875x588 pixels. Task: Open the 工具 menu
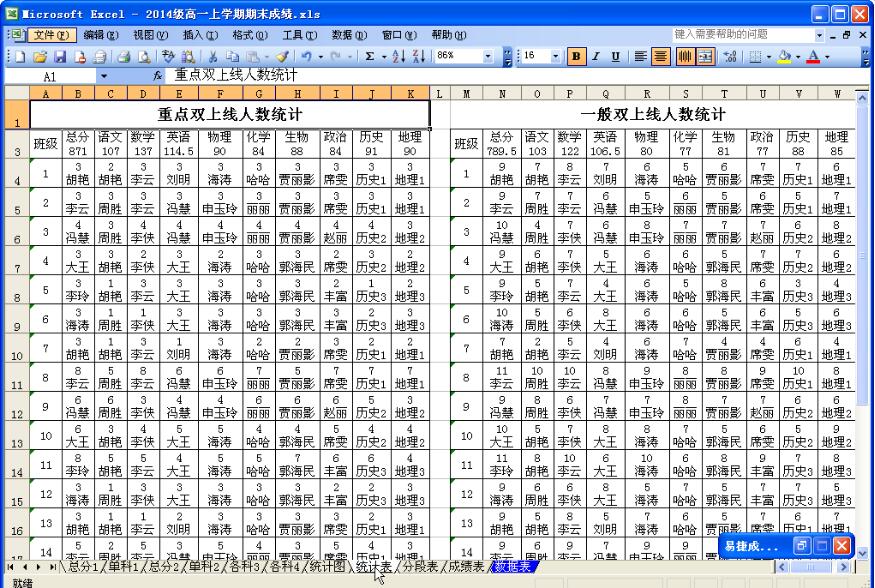click(x=300, y=35)
